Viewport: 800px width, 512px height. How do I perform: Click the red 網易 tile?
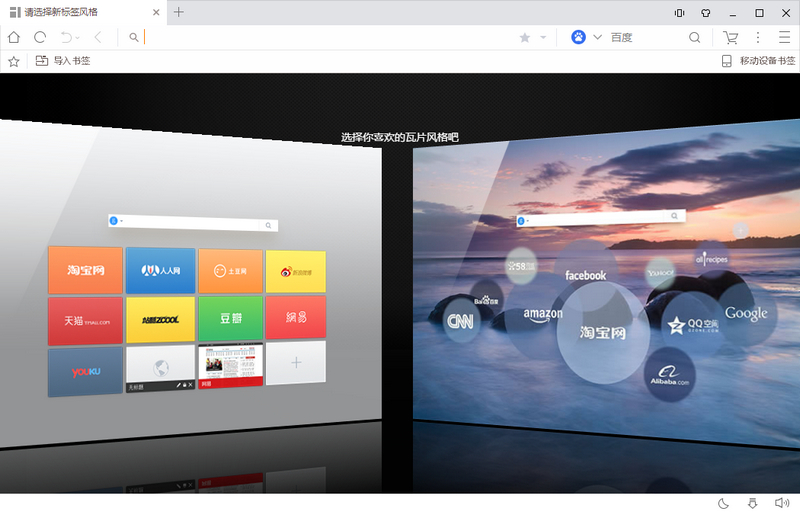pyautogui.click(x=296, y=317)
